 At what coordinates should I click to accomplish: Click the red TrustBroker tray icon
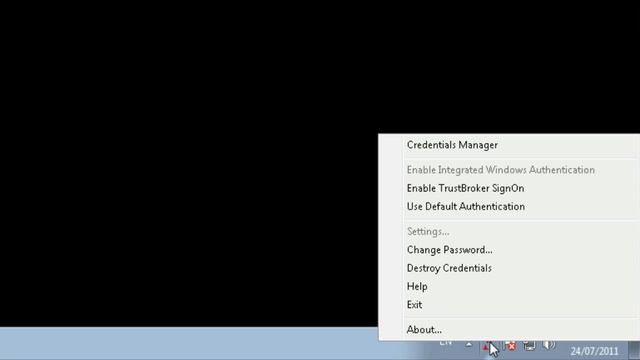[x=488, y=346]
